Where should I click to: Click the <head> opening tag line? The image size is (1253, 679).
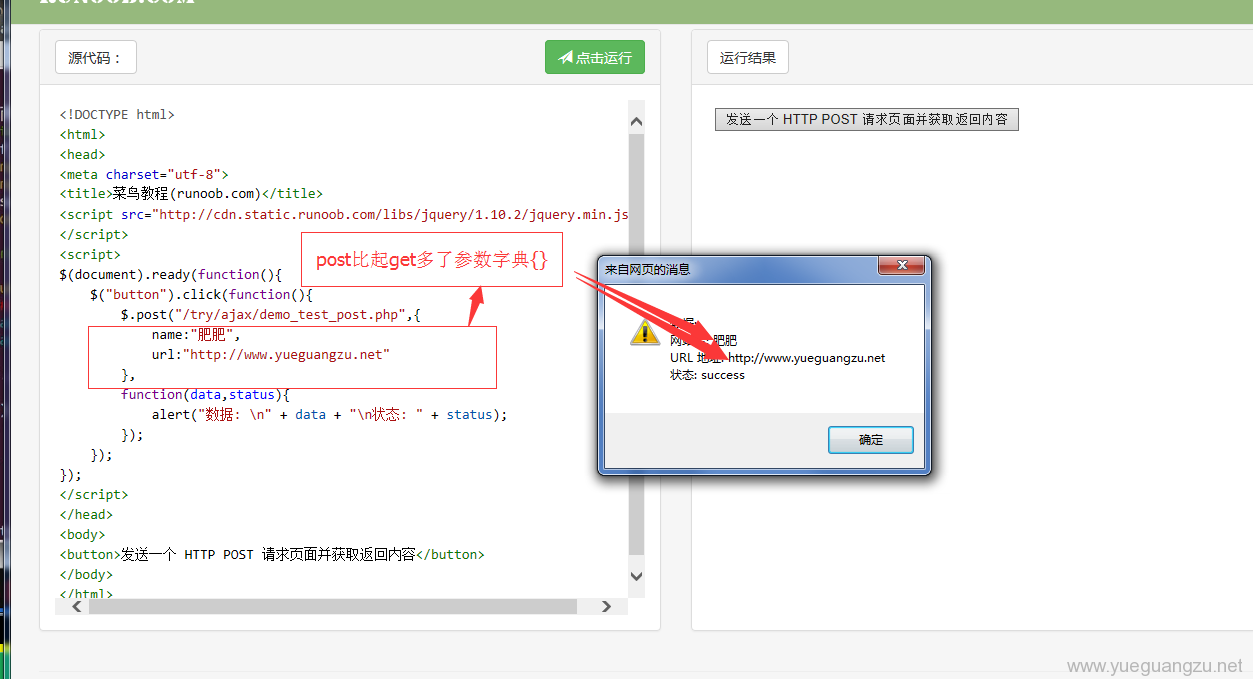pyautogui.click(x=82, y=154)
